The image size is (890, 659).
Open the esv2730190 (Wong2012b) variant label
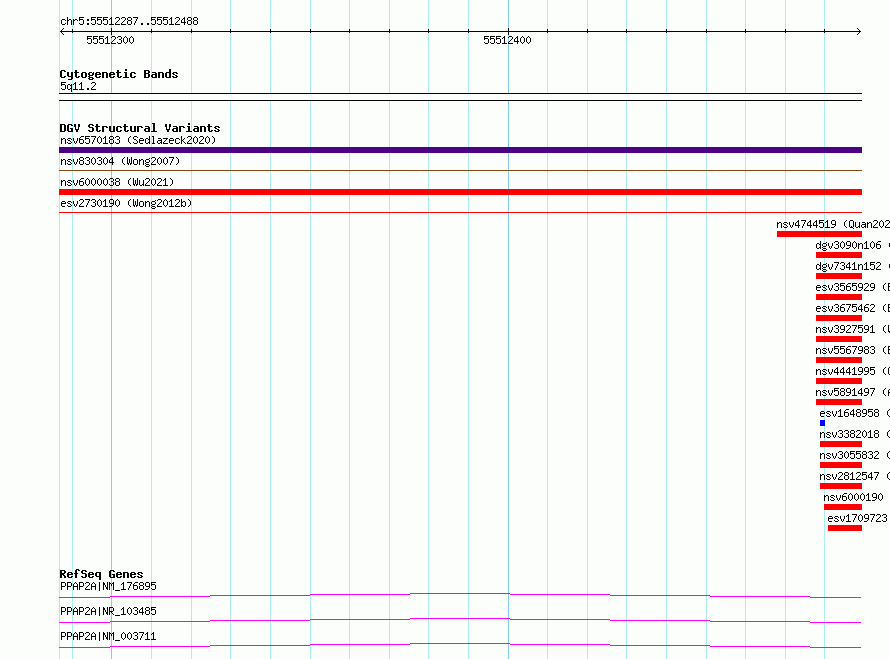click(126, 203)
